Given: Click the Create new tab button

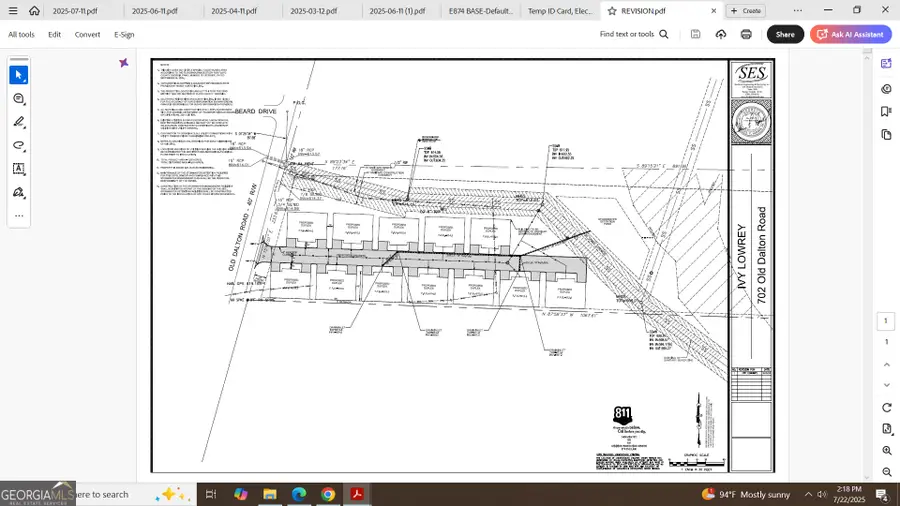Looking at the screenshot, I should (x=746, y=11).
